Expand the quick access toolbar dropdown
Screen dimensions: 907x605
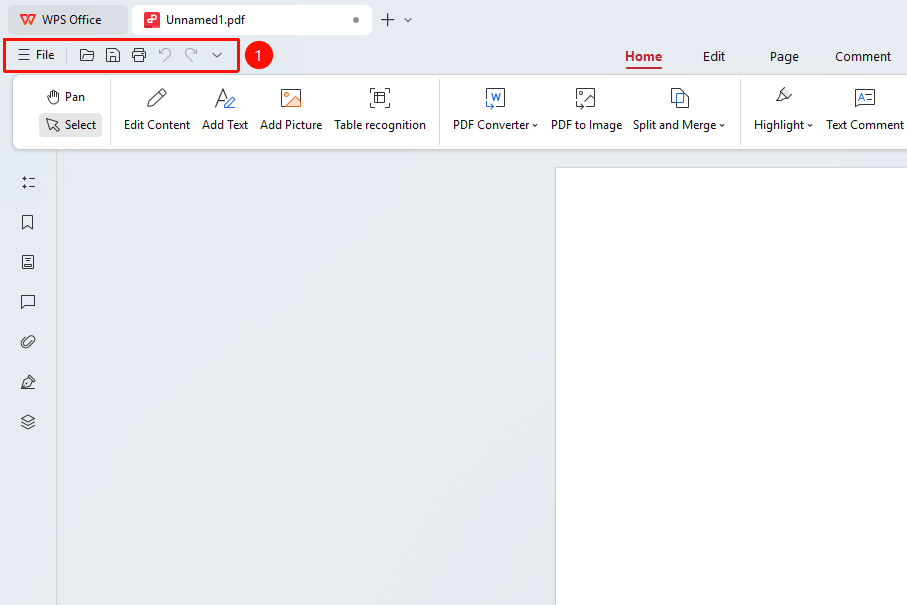pyautogui.click(x=217, y=55)
